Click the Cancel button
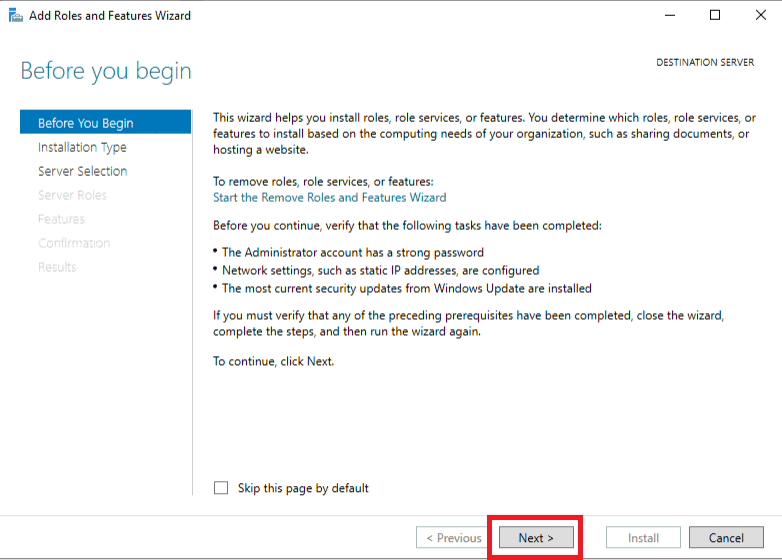The height and width of the screenshot is (560, 782). 726,538
